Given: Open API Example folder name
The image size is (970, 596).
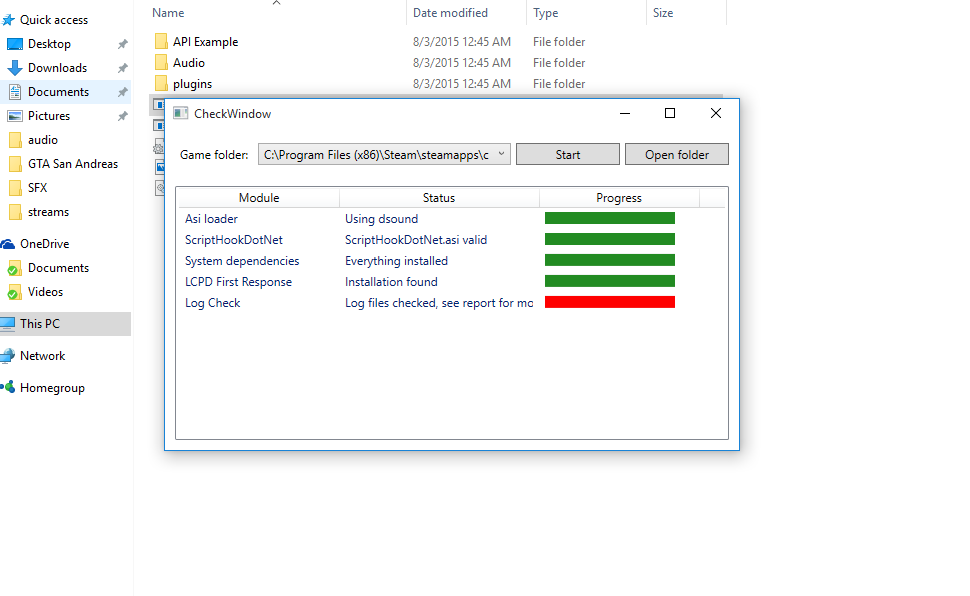Looking at the screenshot, I should point(205,41).
